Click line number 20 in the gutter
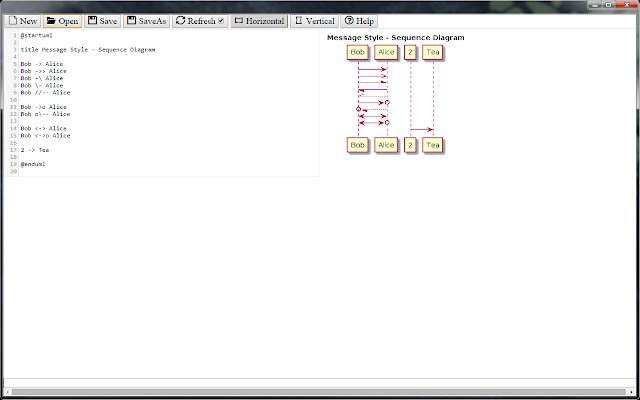This screenshot has height=400, width=640. click(14, 171)
